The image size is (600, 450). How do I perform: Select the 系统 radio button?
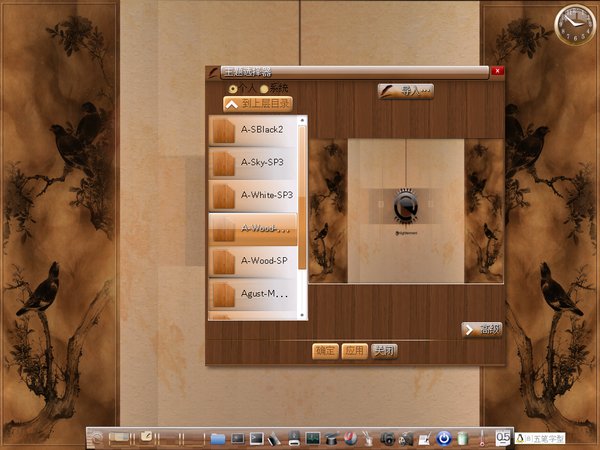point(264,88)
